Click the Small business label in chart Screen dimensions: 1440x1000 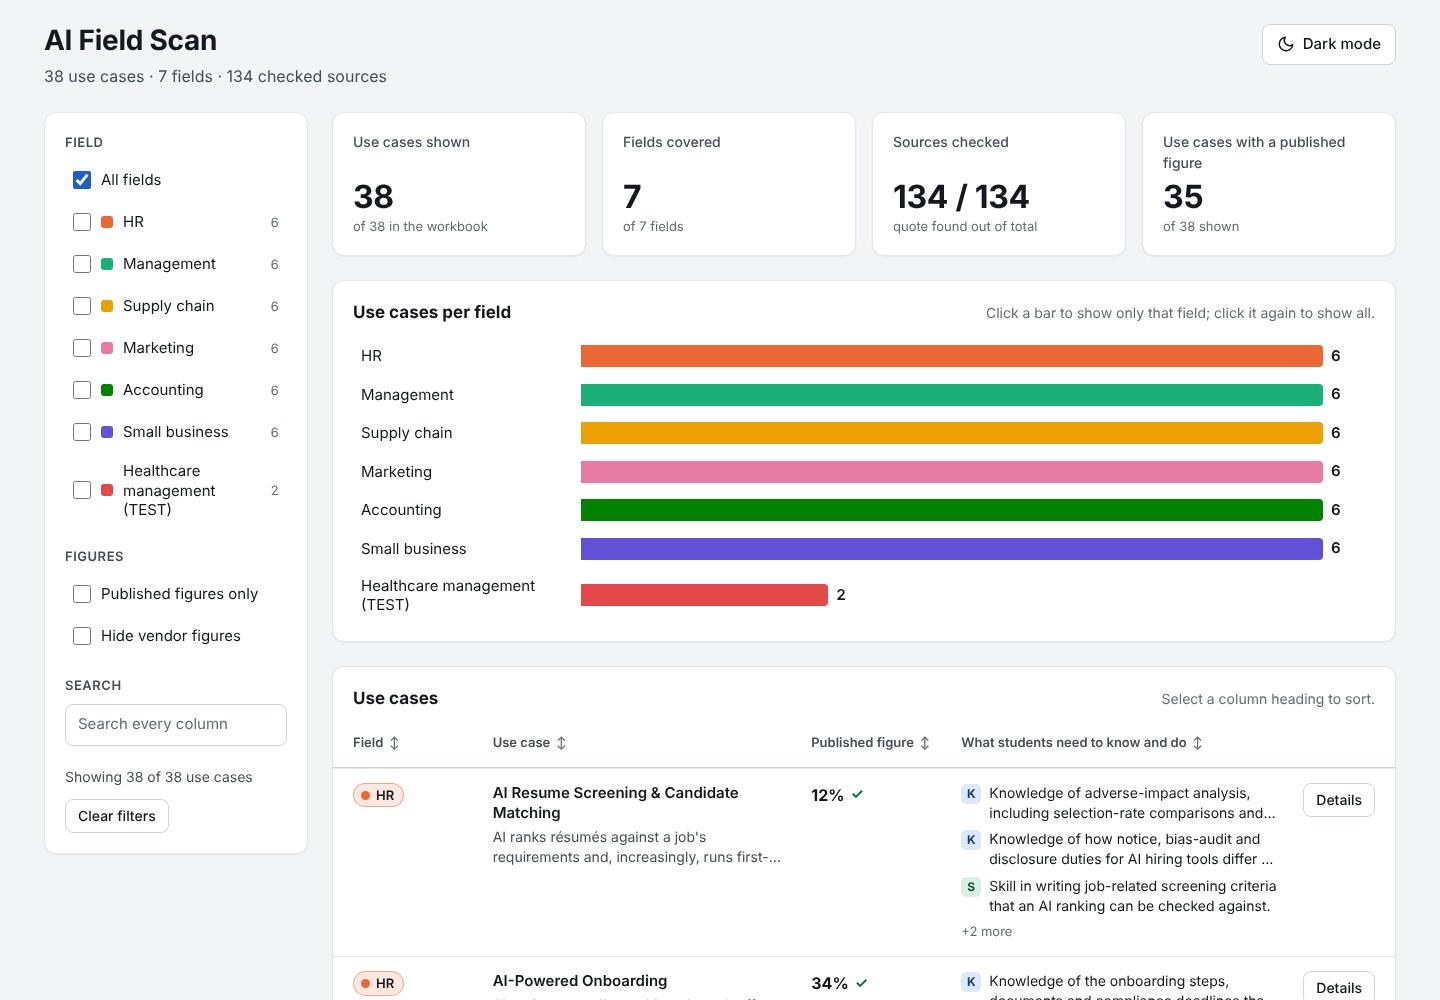[414, 549]
